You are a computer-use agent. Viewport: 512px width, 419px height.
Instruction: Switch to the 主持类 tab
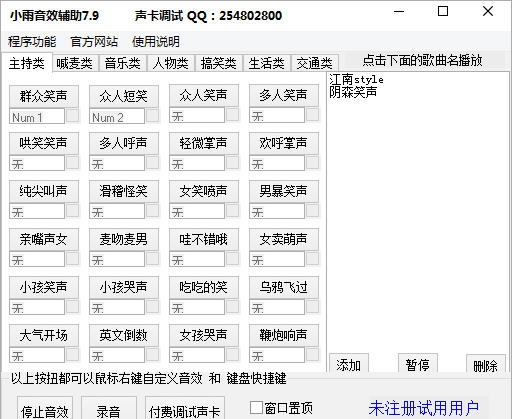[x=27, y=63]
